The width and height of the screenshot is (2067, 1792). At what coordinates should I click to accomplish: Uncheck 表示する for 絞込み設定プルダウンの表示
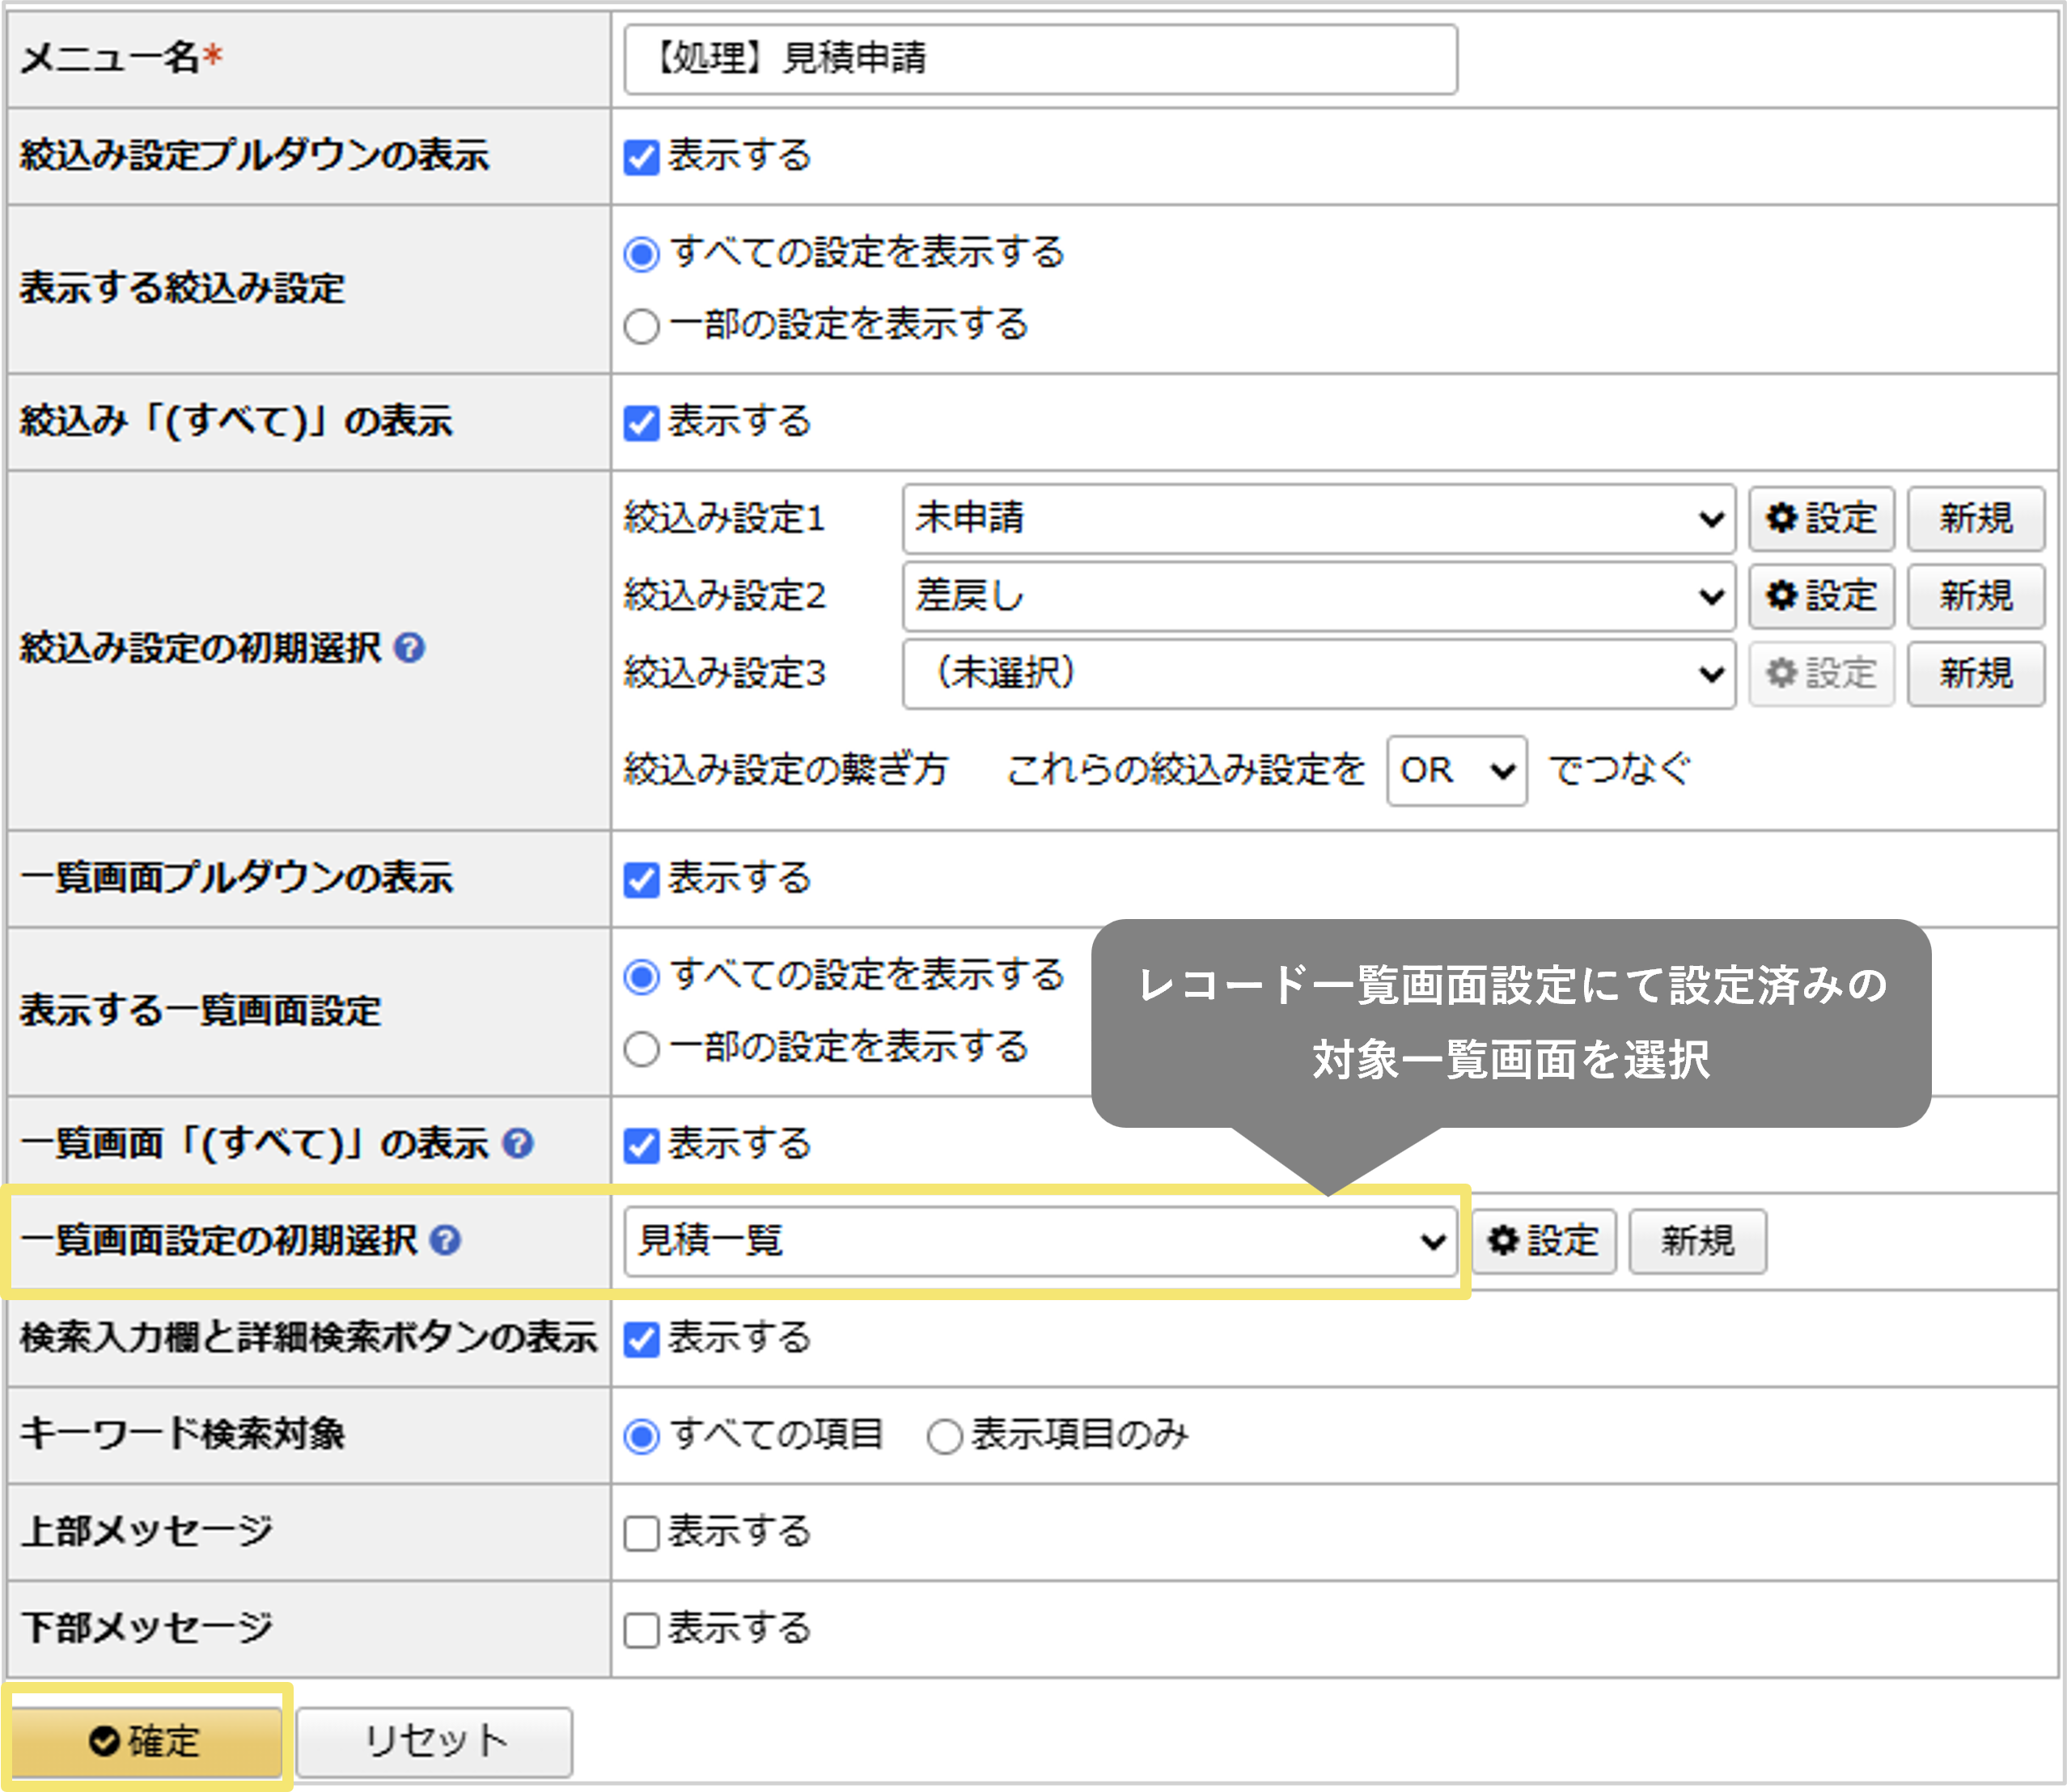click(x=641, y=156)
